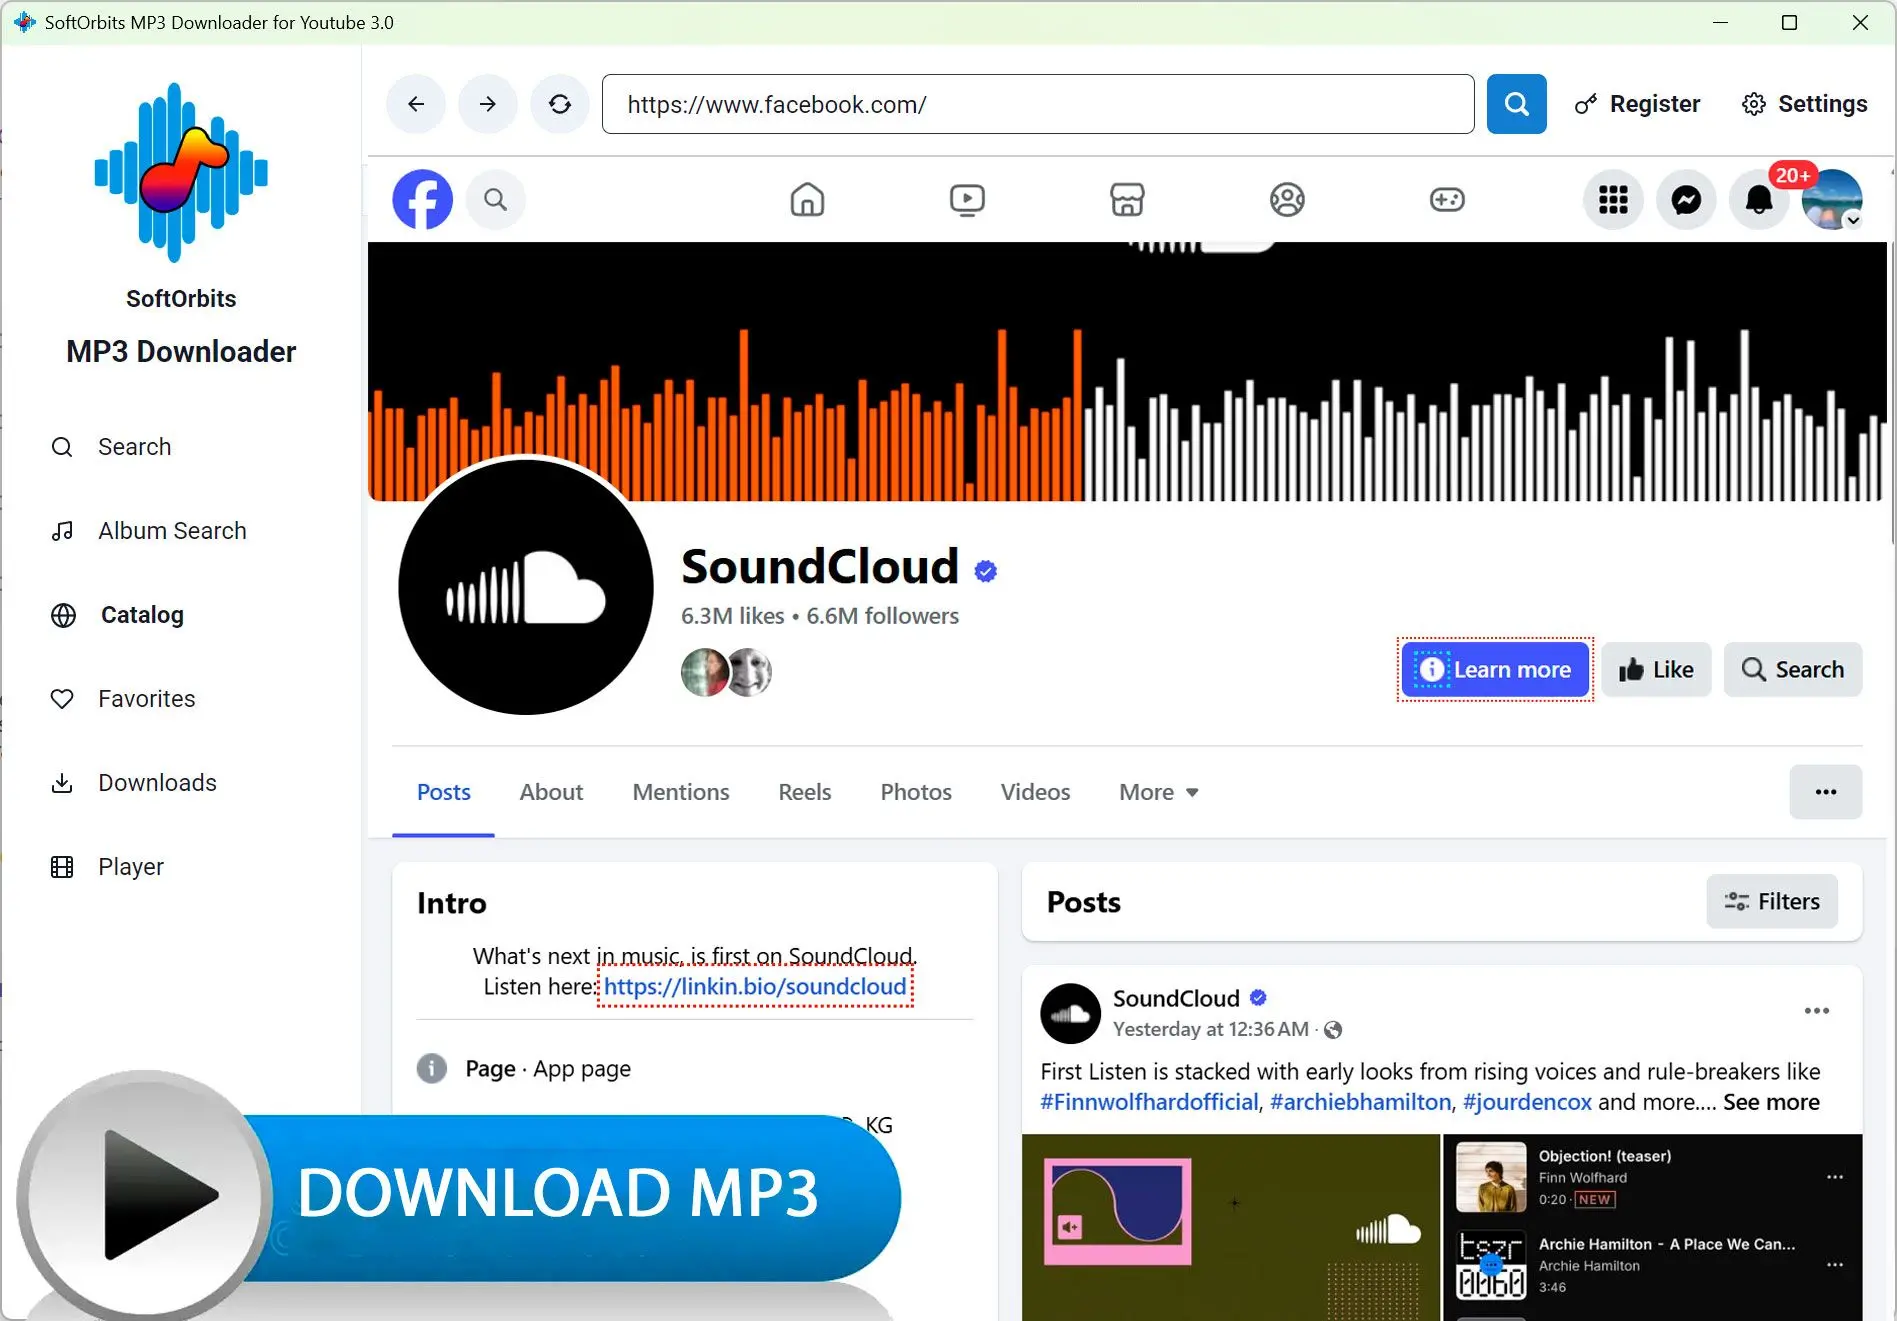Open the Facebook menu grid icon
This screenshot has width=1897, height=1321.
[1613, 200]
